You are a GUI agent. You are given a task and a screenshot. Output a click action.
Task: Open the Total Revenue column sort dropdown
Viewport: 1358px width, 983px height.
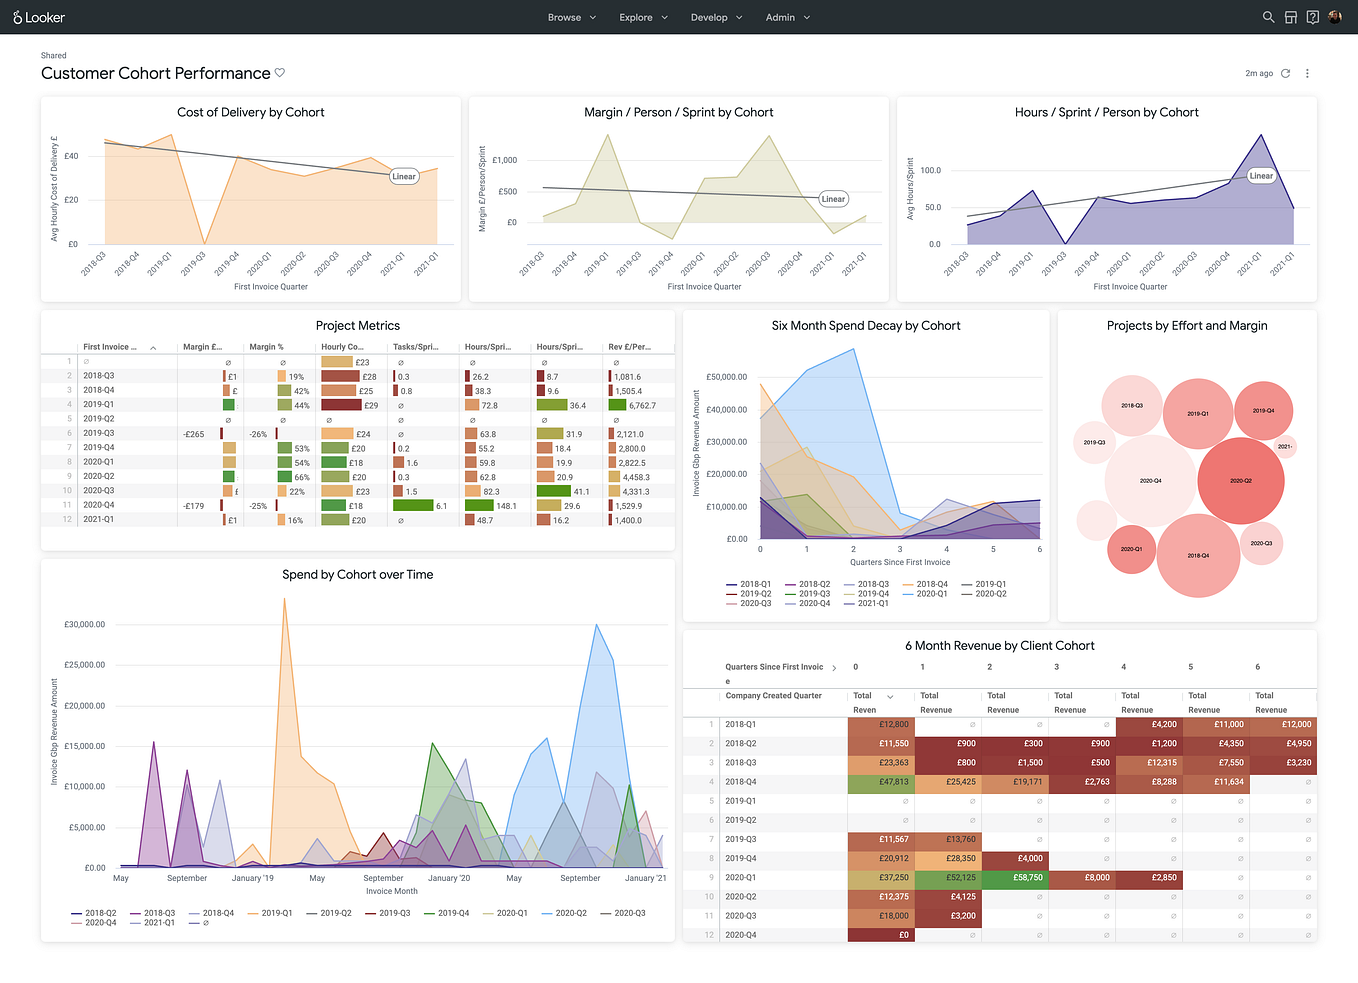pos(891,696)
